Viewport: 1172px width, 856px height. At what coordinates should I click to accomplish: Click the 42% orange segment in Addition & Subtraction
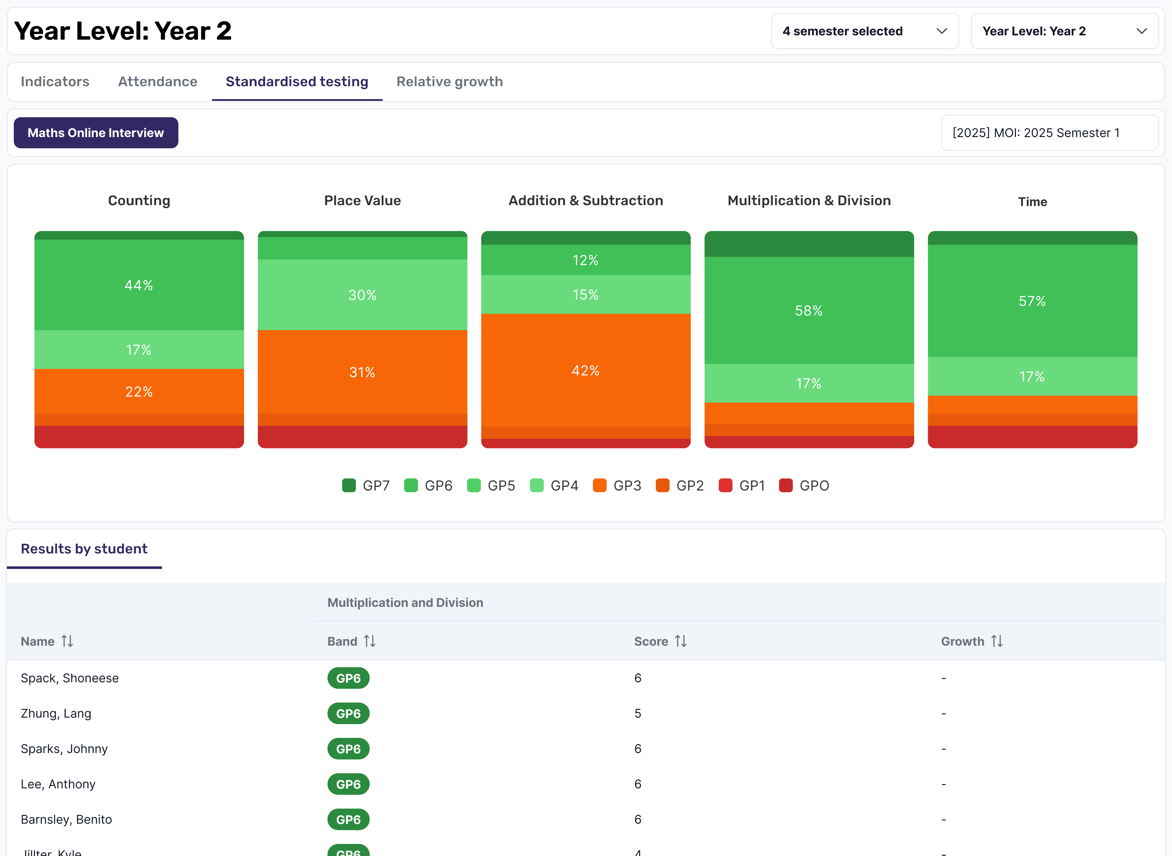586,370
